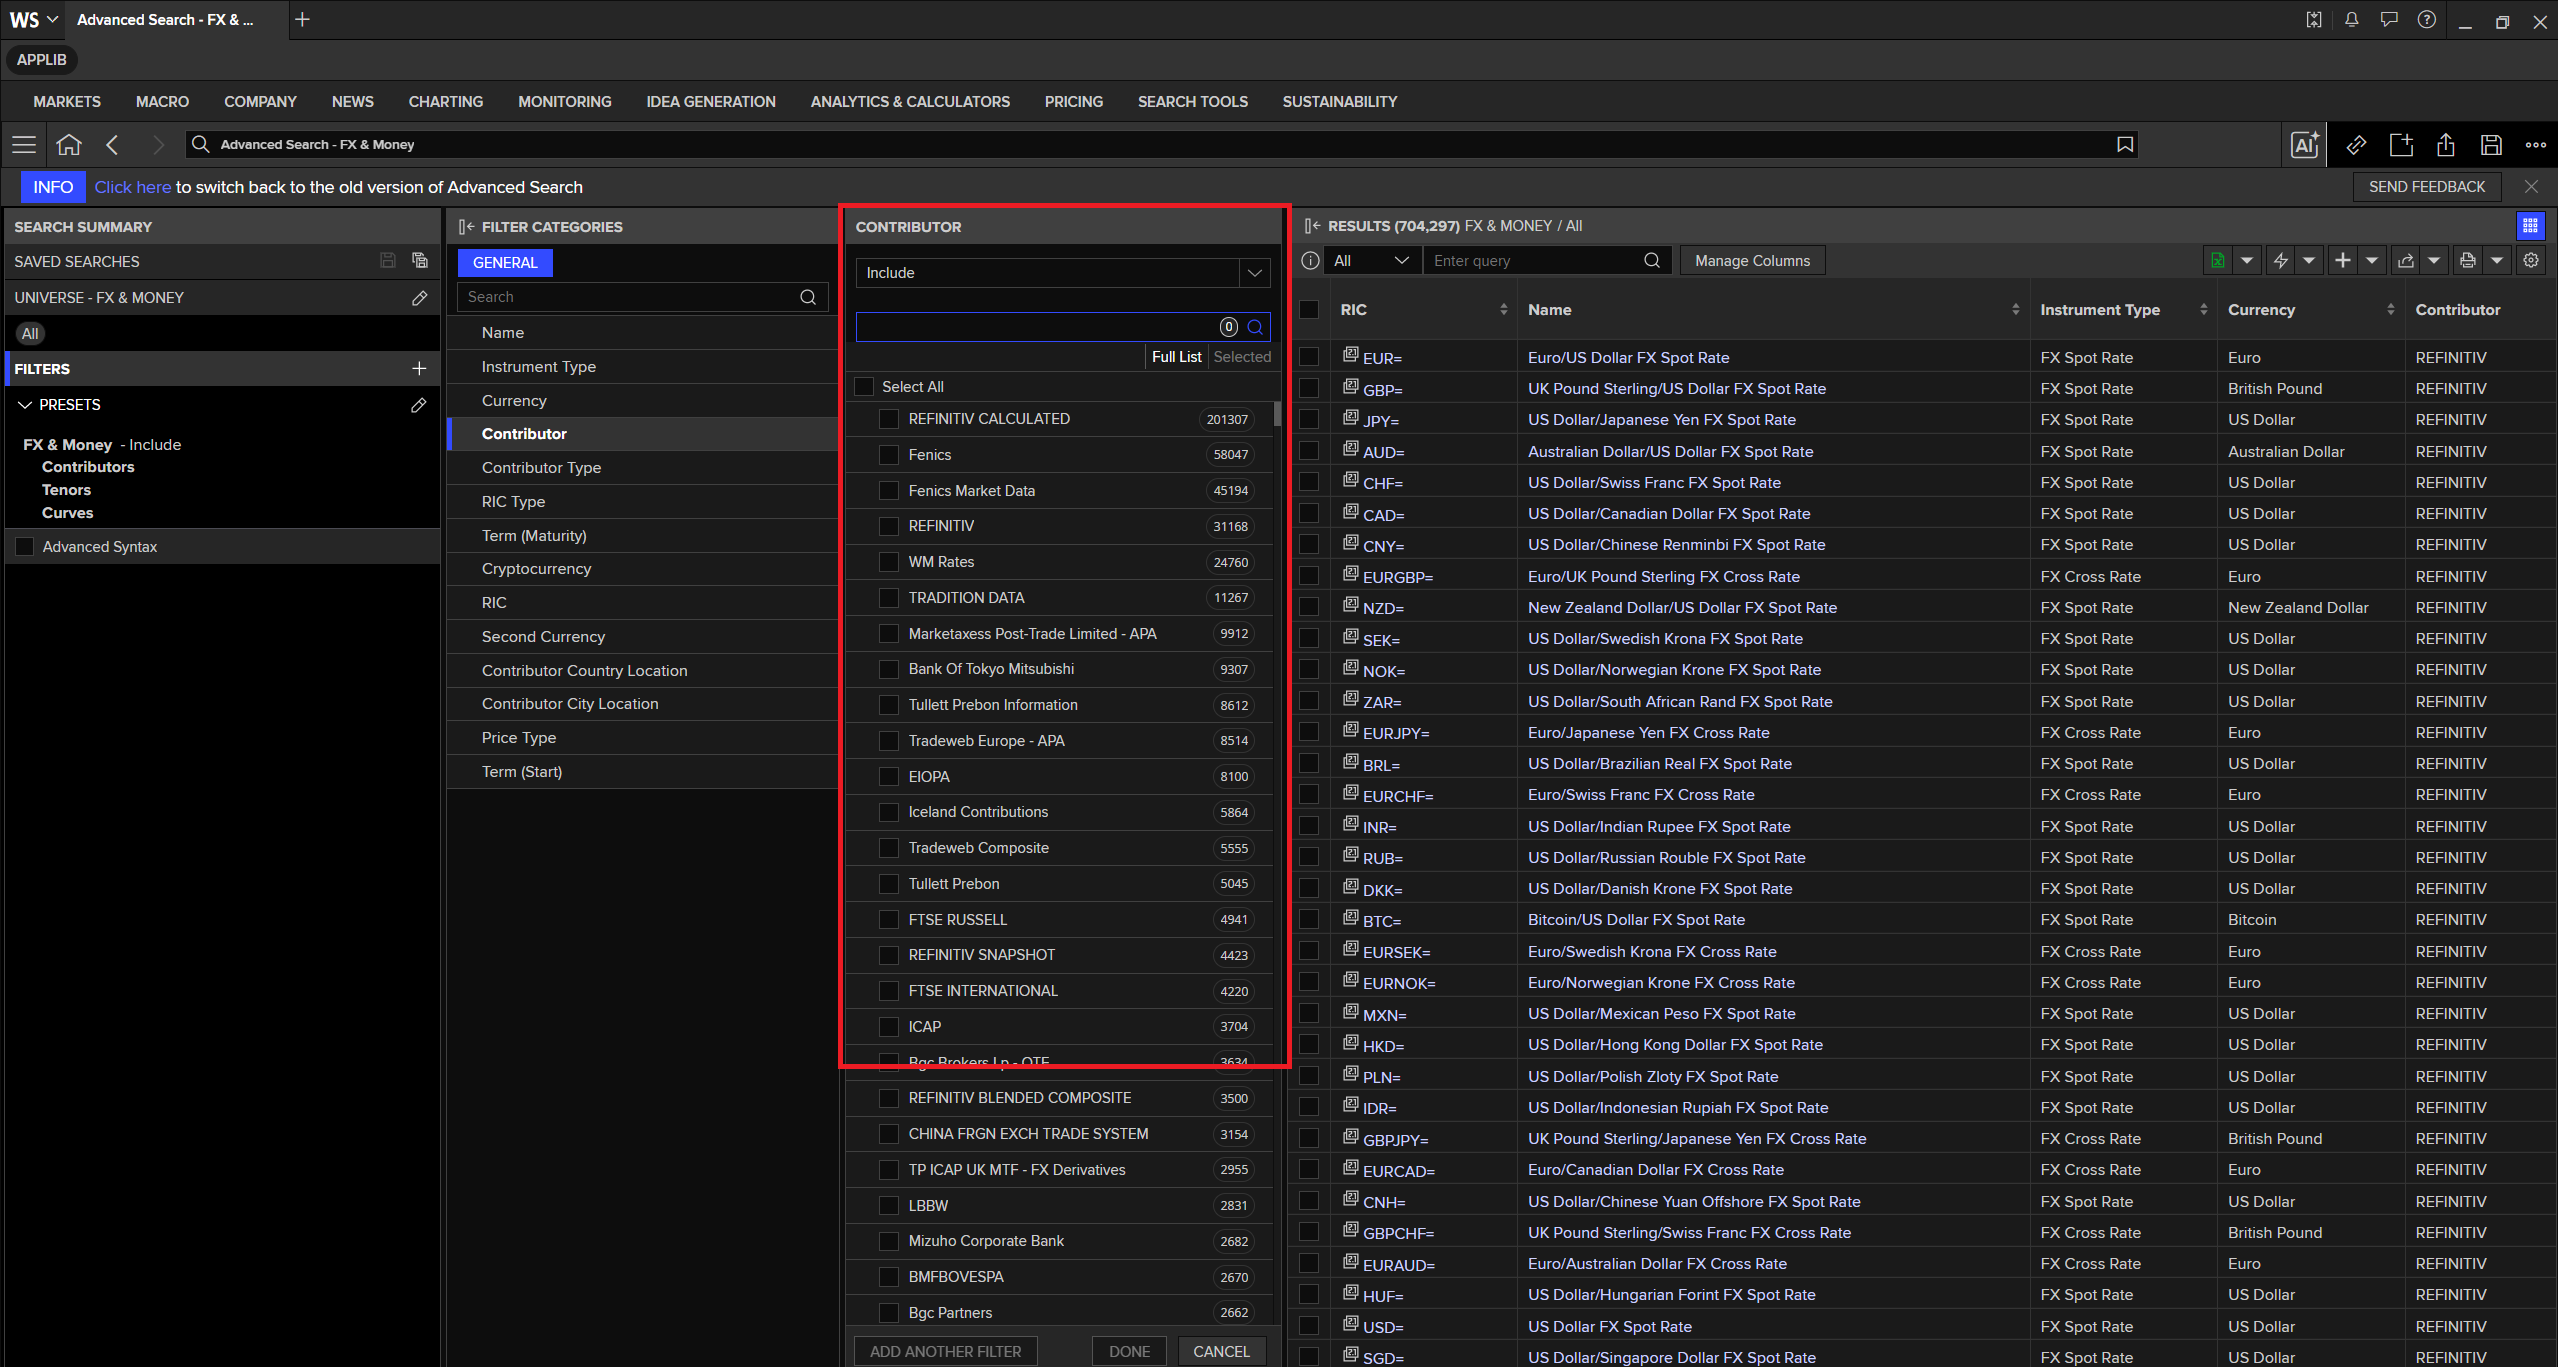Check the TRADITION DATA contributor checkbox
Image resolution: width=2558 pixels, height=1367 pixels.
pos(888,598)
